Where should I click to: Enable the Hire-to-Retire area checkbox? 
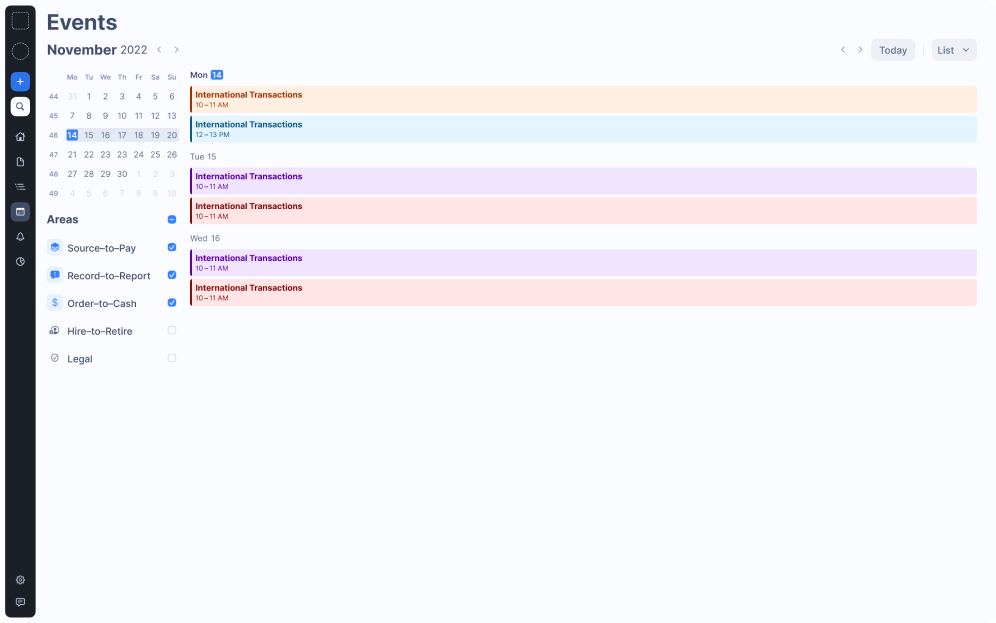tap(171, 330)
